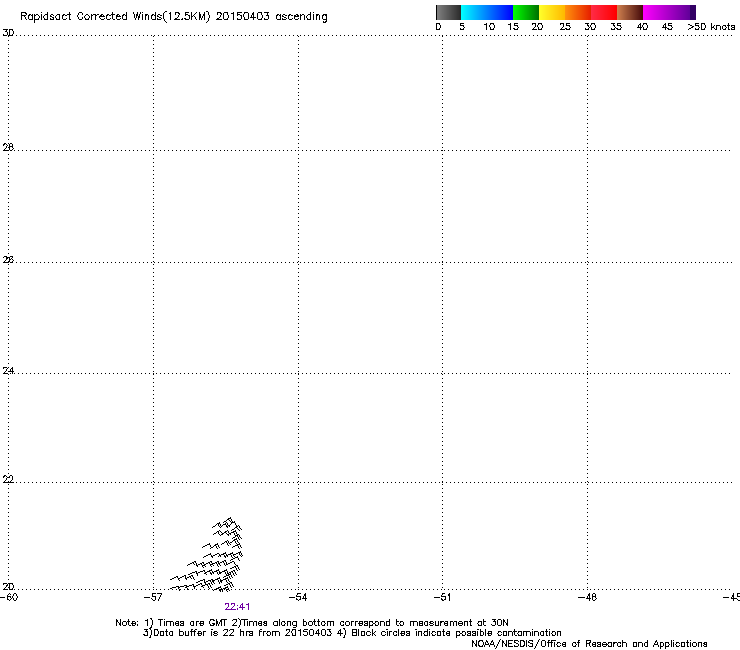This screenshot has height=650, width=740.
Task: Click the longitude label -54
Action: tap(298, 597)
